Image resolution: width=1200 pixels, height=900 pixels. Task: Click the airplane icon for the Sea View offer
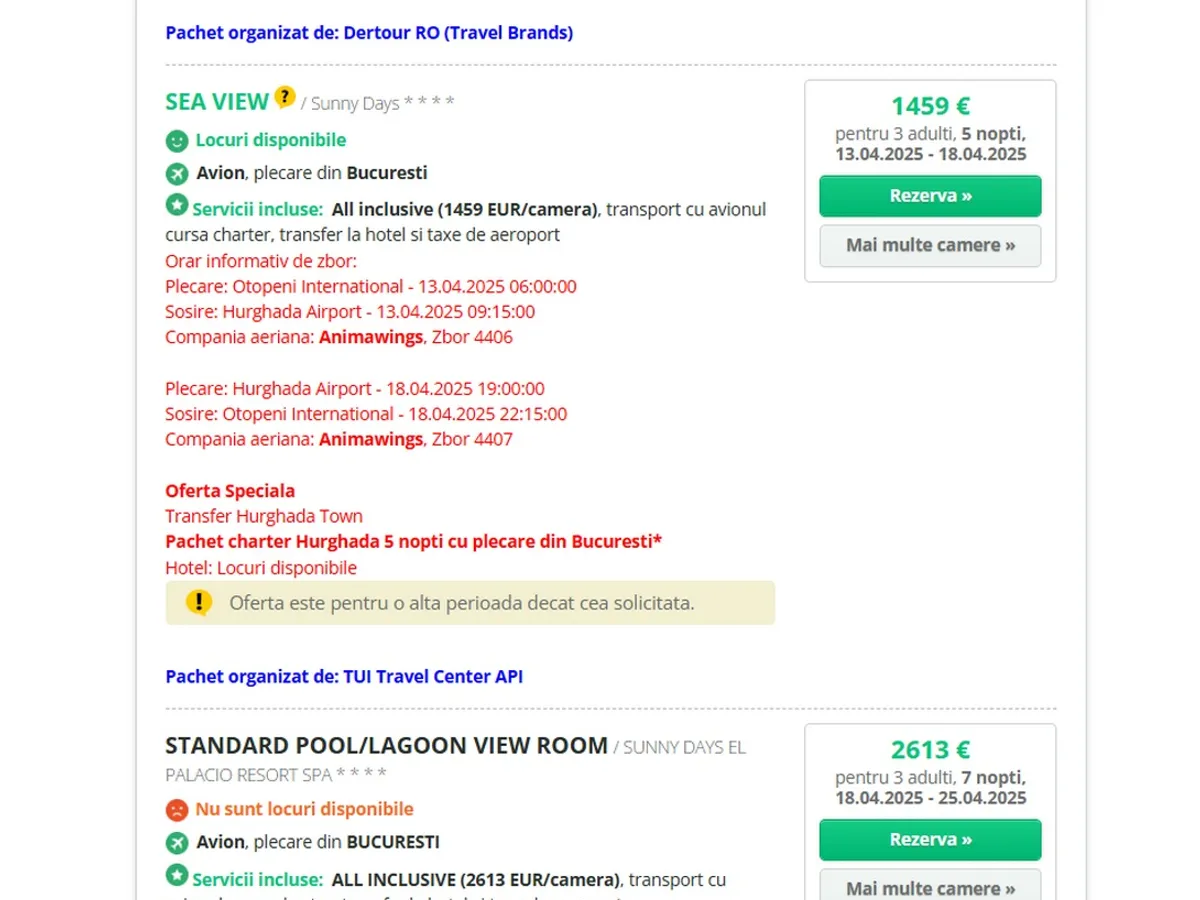pos(177,174)
